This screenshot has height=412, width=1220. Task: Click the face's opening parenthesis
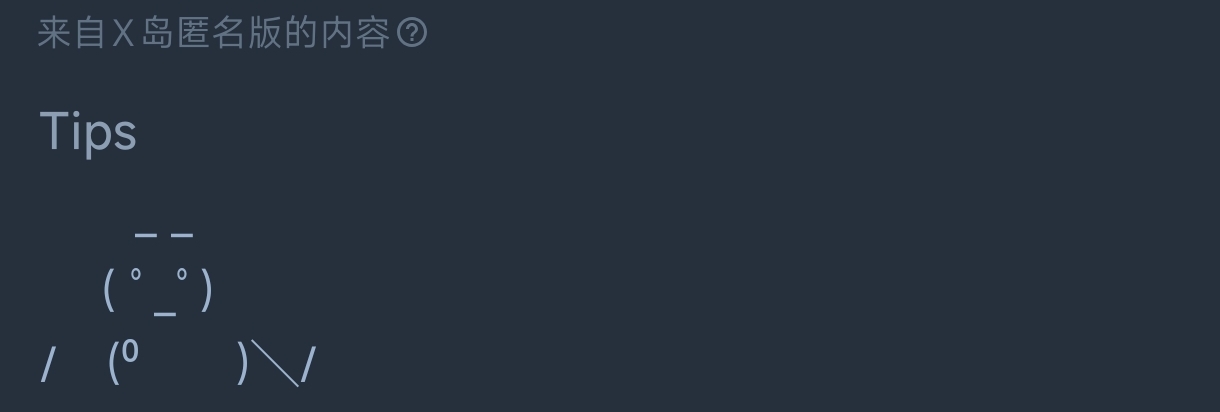tap(109, 291)
